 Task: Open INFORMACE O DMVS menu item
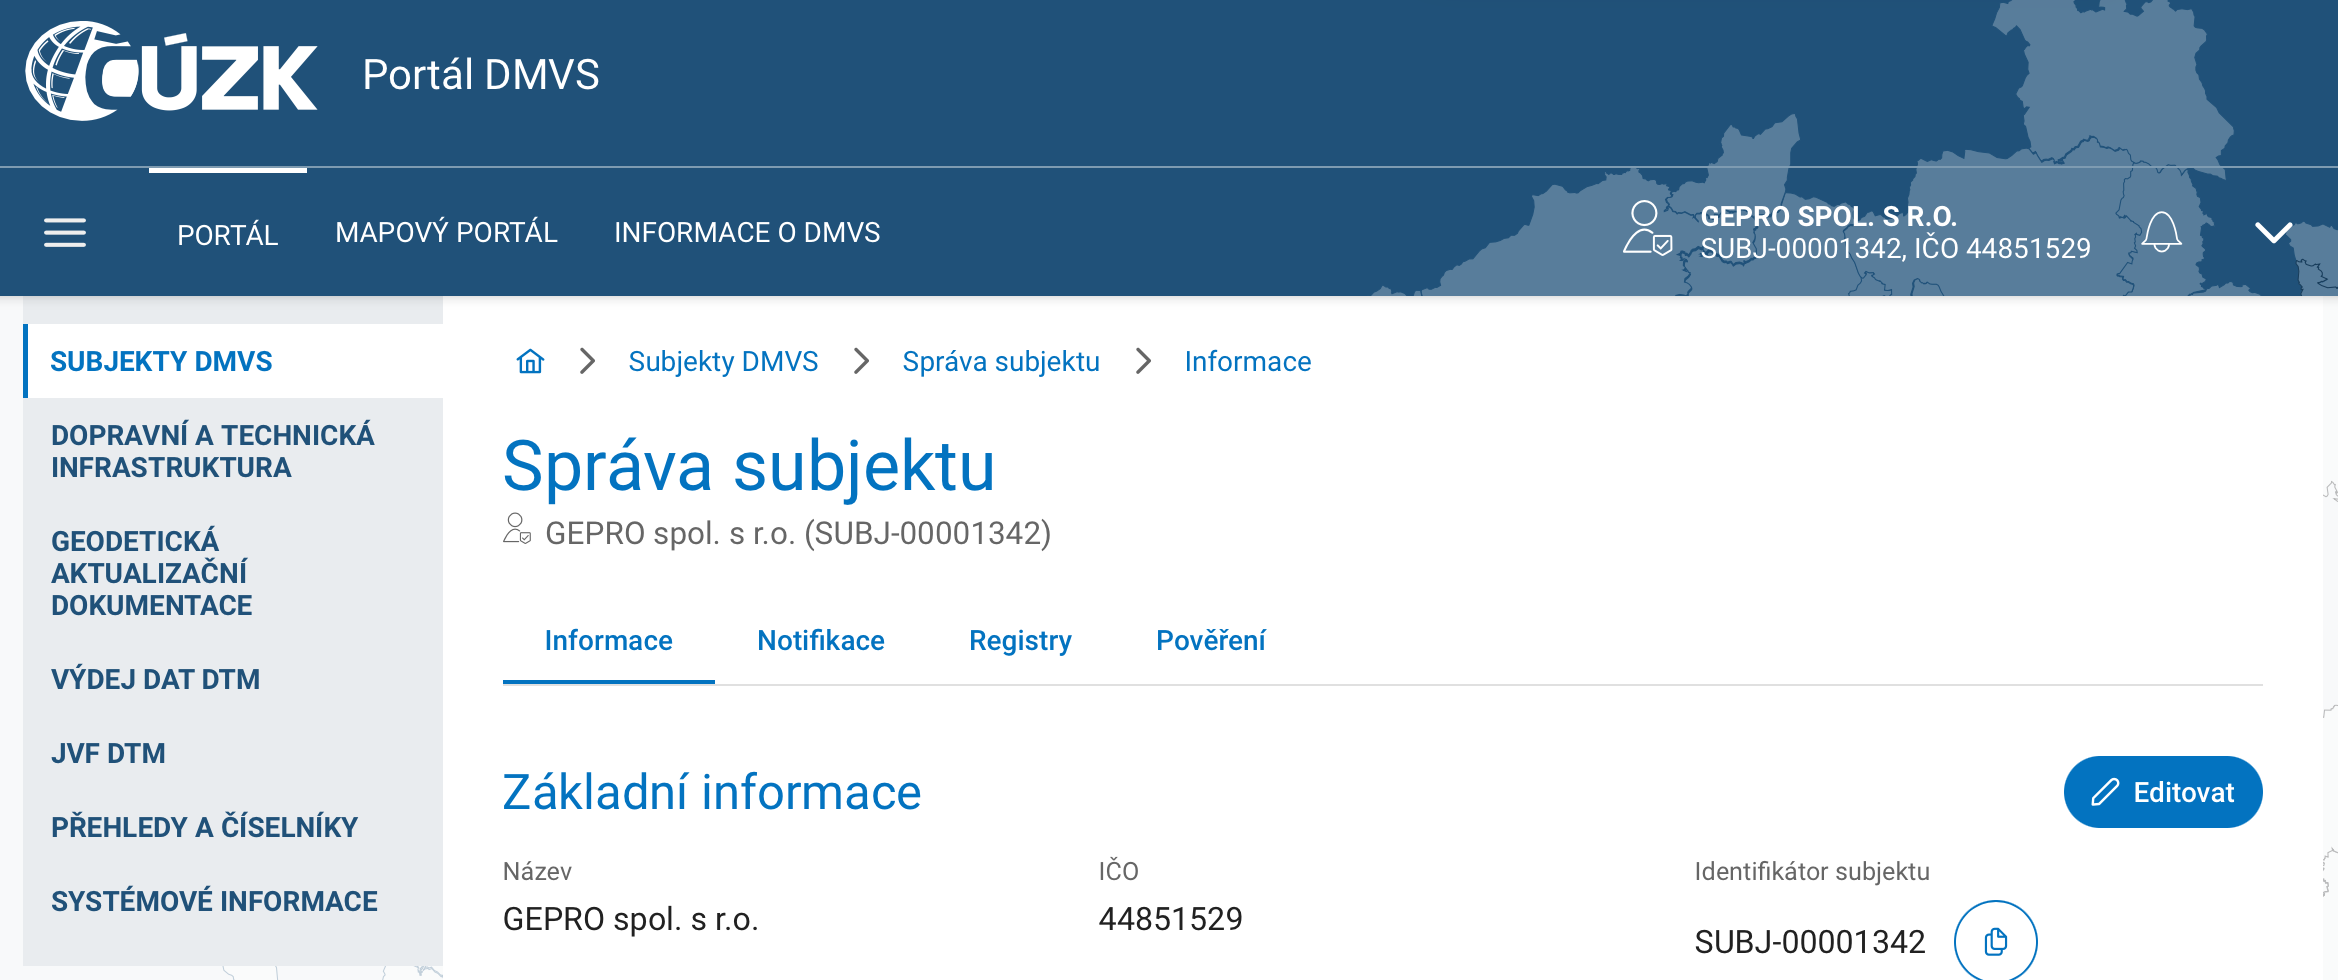(747, 233)
